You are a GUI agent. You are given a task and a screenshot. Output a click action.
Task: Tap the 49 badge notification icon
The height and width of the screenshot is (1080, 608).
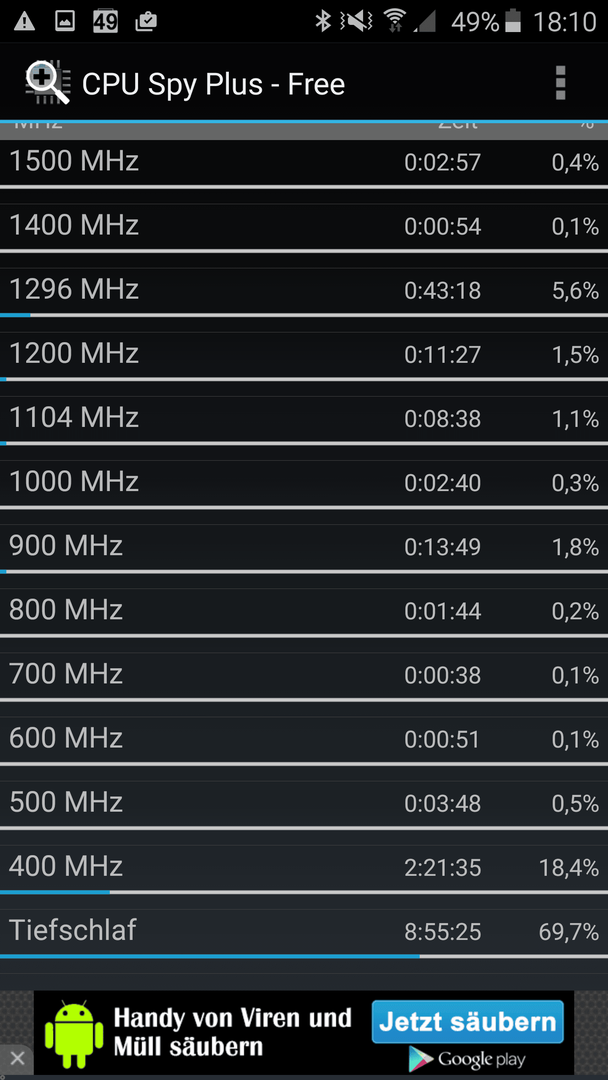105,21
